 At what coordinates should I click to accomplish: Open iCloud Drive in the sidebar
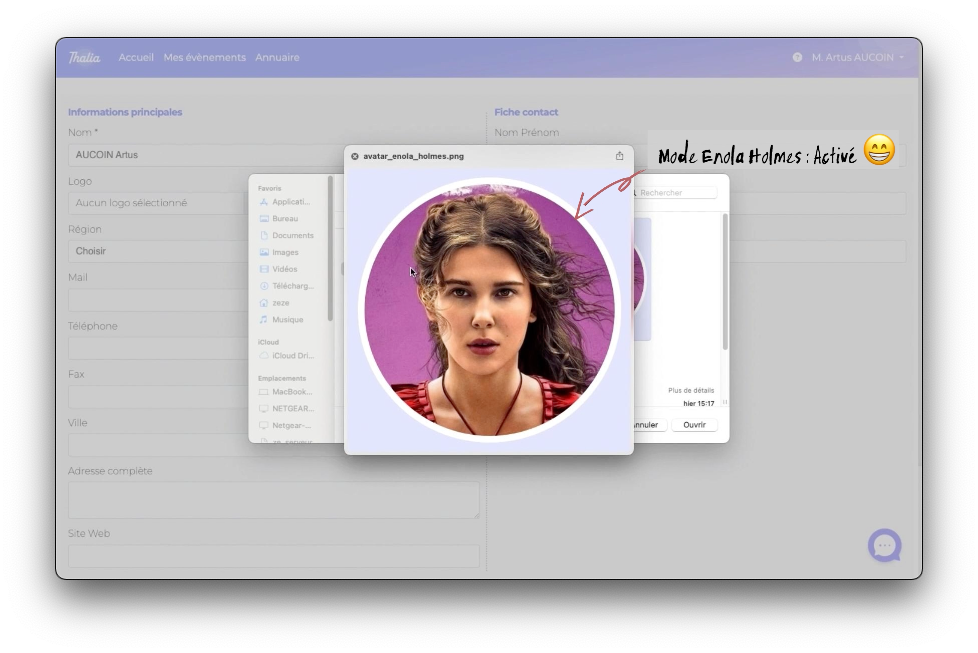click(292, 355)
